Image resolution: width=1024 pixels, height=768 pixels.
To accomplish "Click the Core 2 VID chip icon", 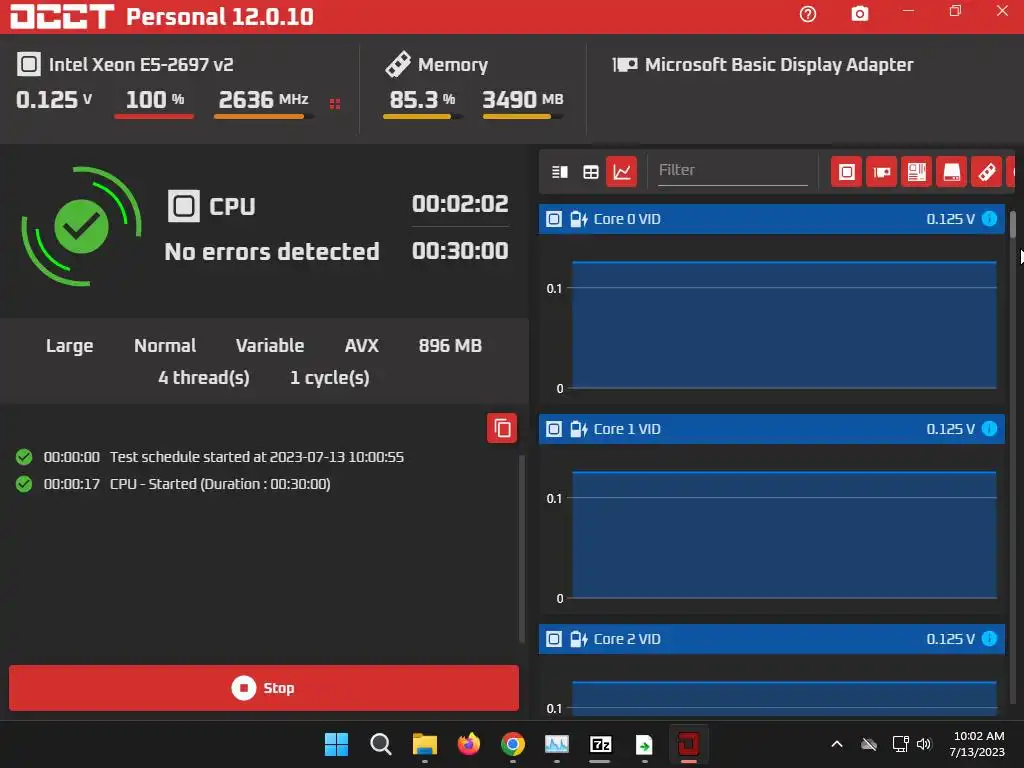I will [554, 639].
